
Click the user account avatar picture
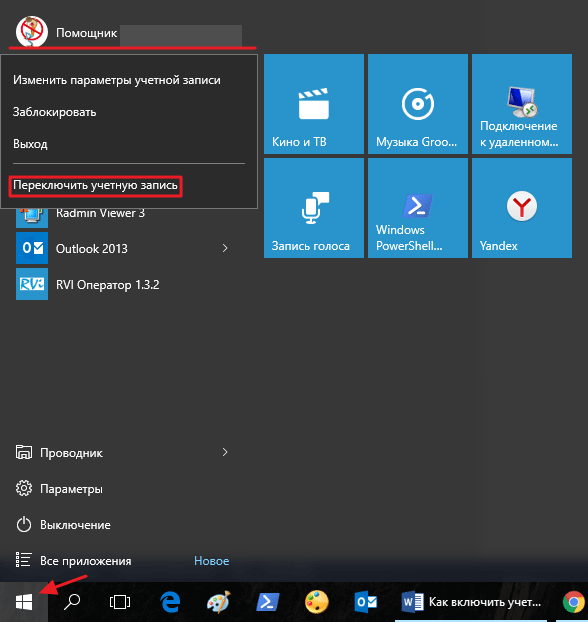tap(32, 32)
